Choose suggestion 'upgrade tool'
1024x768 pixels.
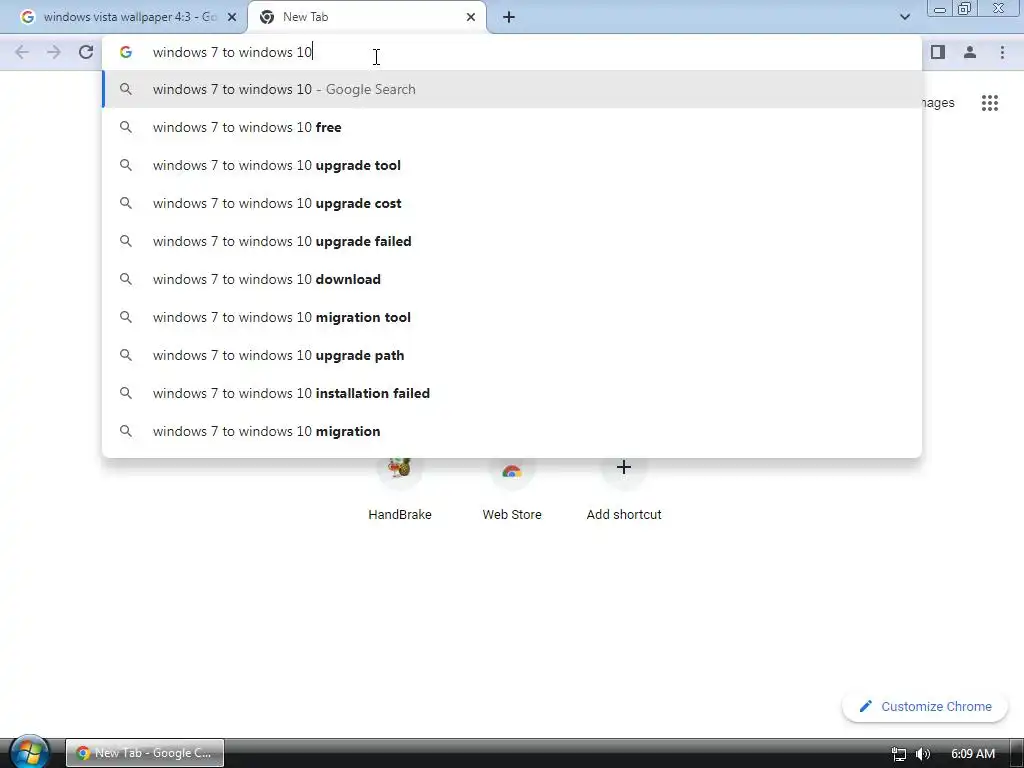click(512, 165)
